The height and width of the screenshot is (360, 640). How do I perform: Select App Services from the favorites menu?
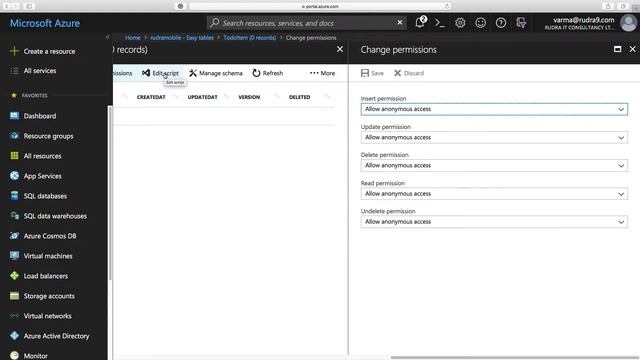pyautogui.click(x=42, y=176)
